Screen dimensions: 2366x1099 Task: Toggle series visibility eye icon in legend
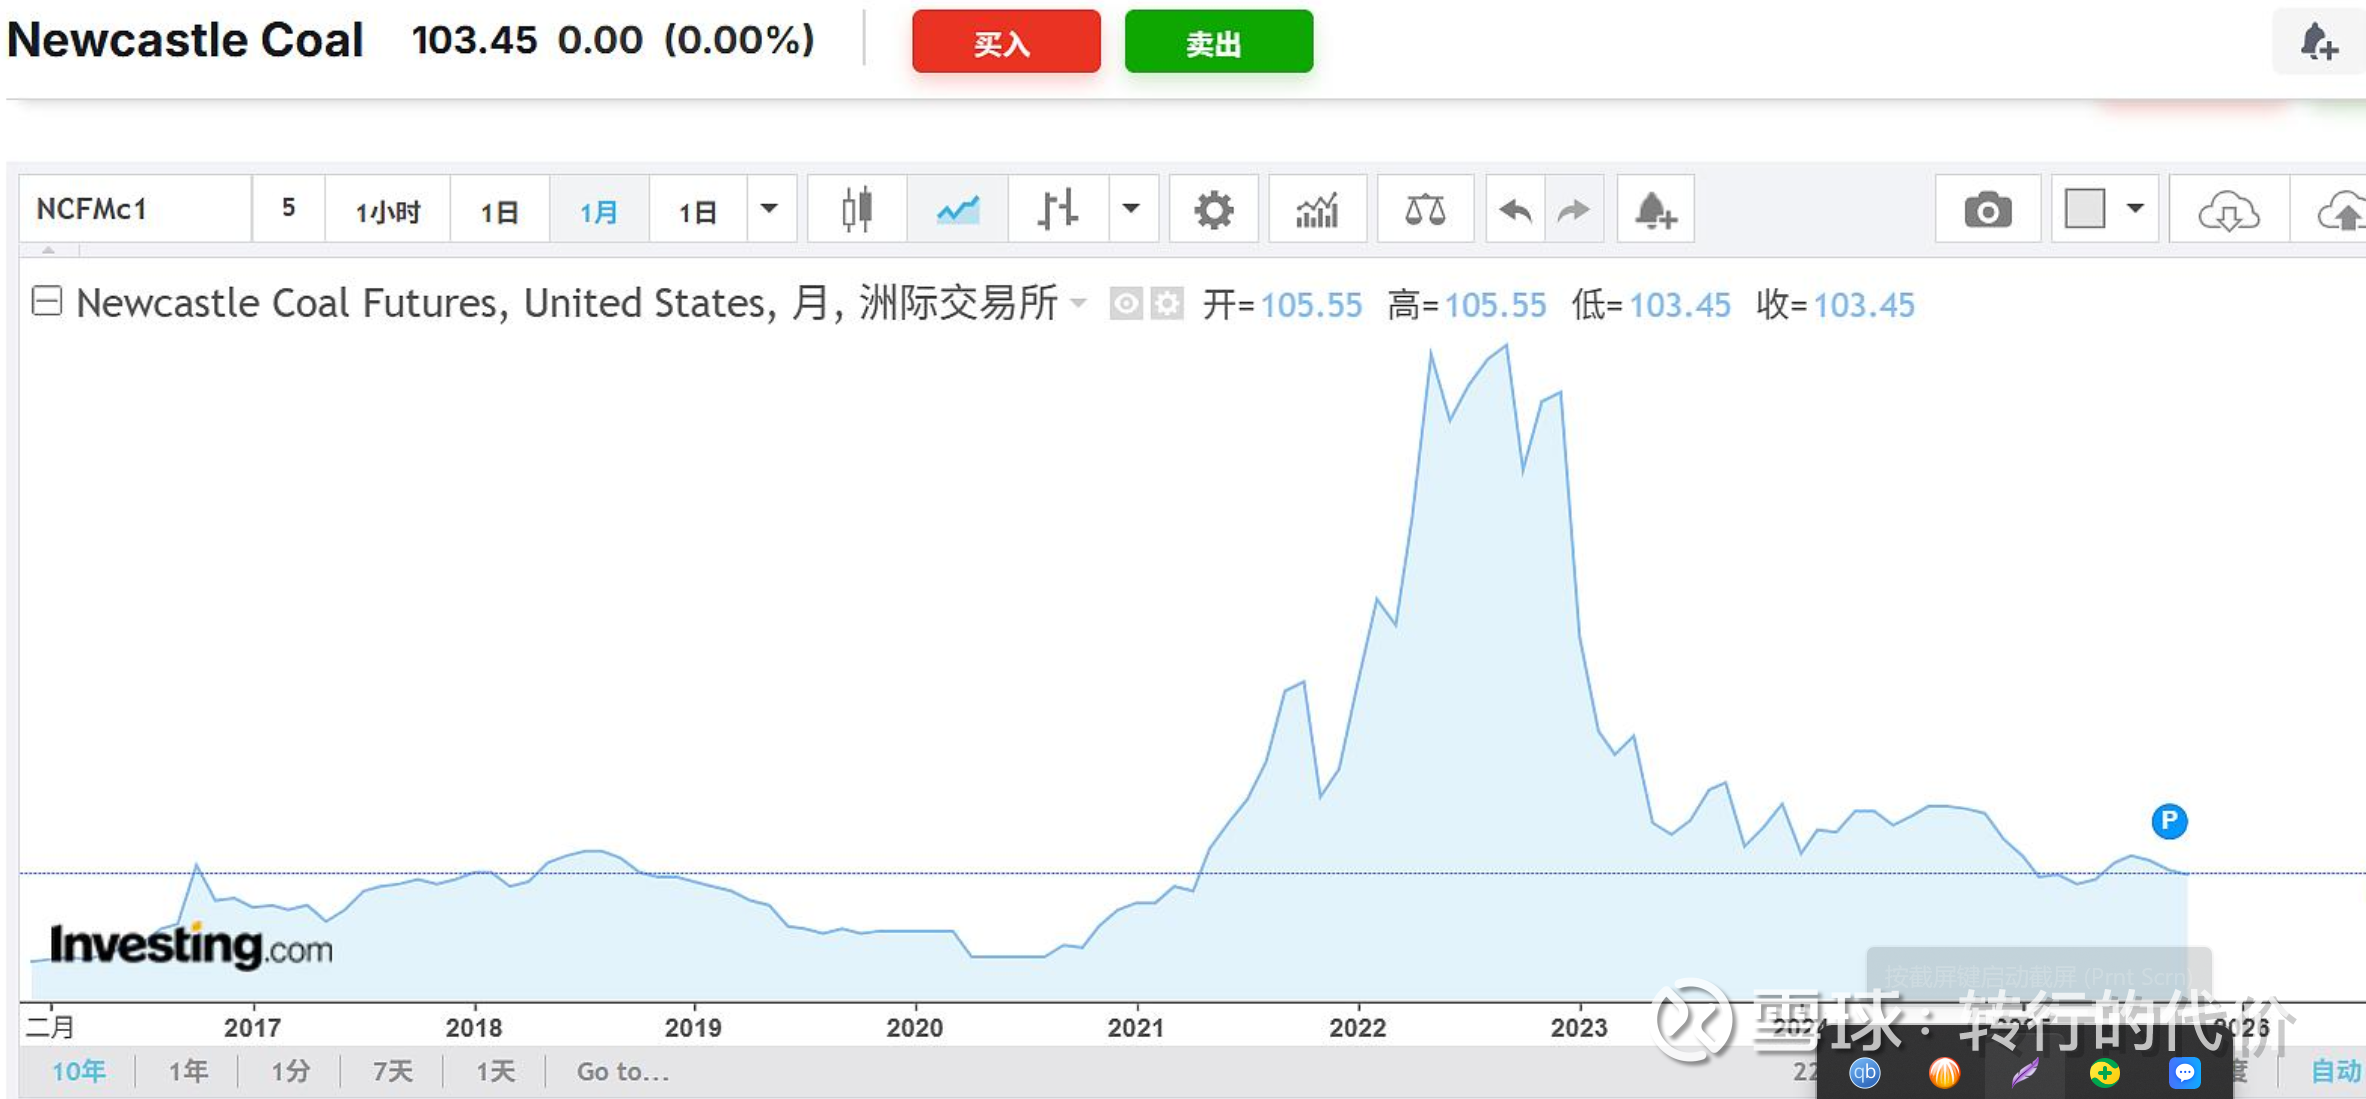[1125, 304]
